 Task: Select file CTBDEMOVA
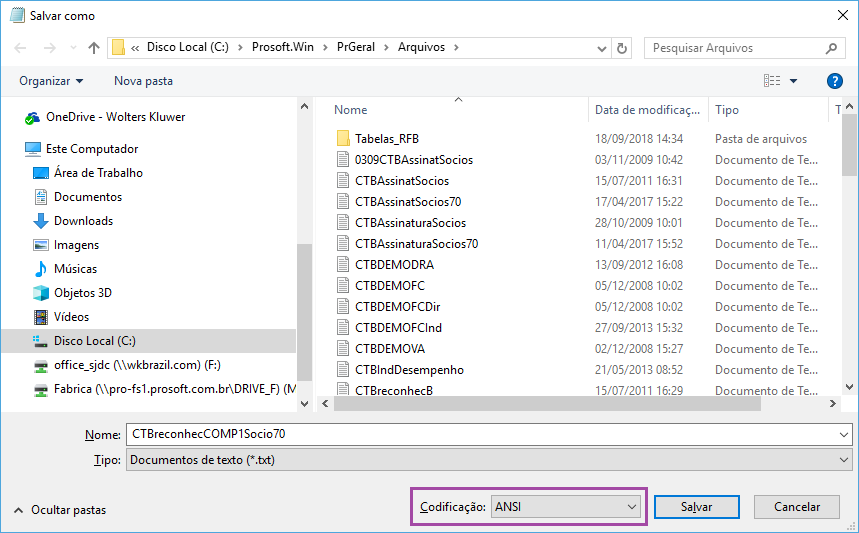point(390,349)
